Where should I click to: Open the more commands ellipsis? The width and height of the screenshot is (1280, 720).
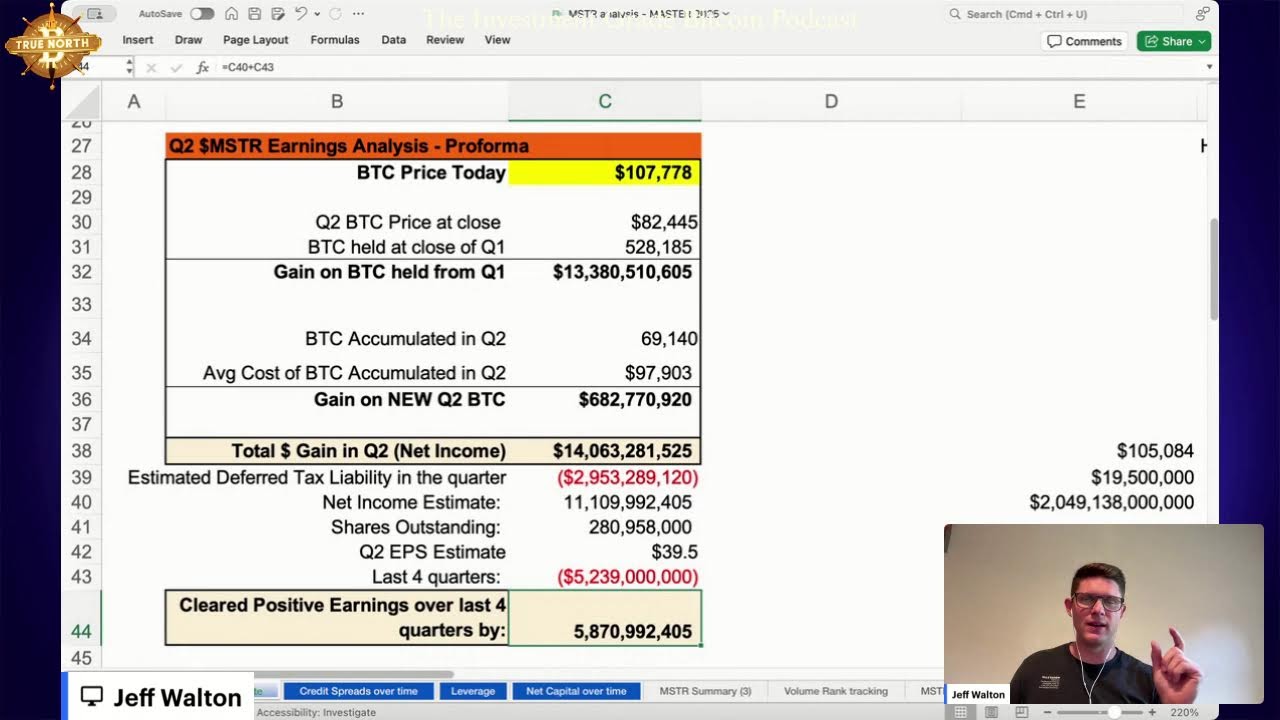(x=358, y=14)
